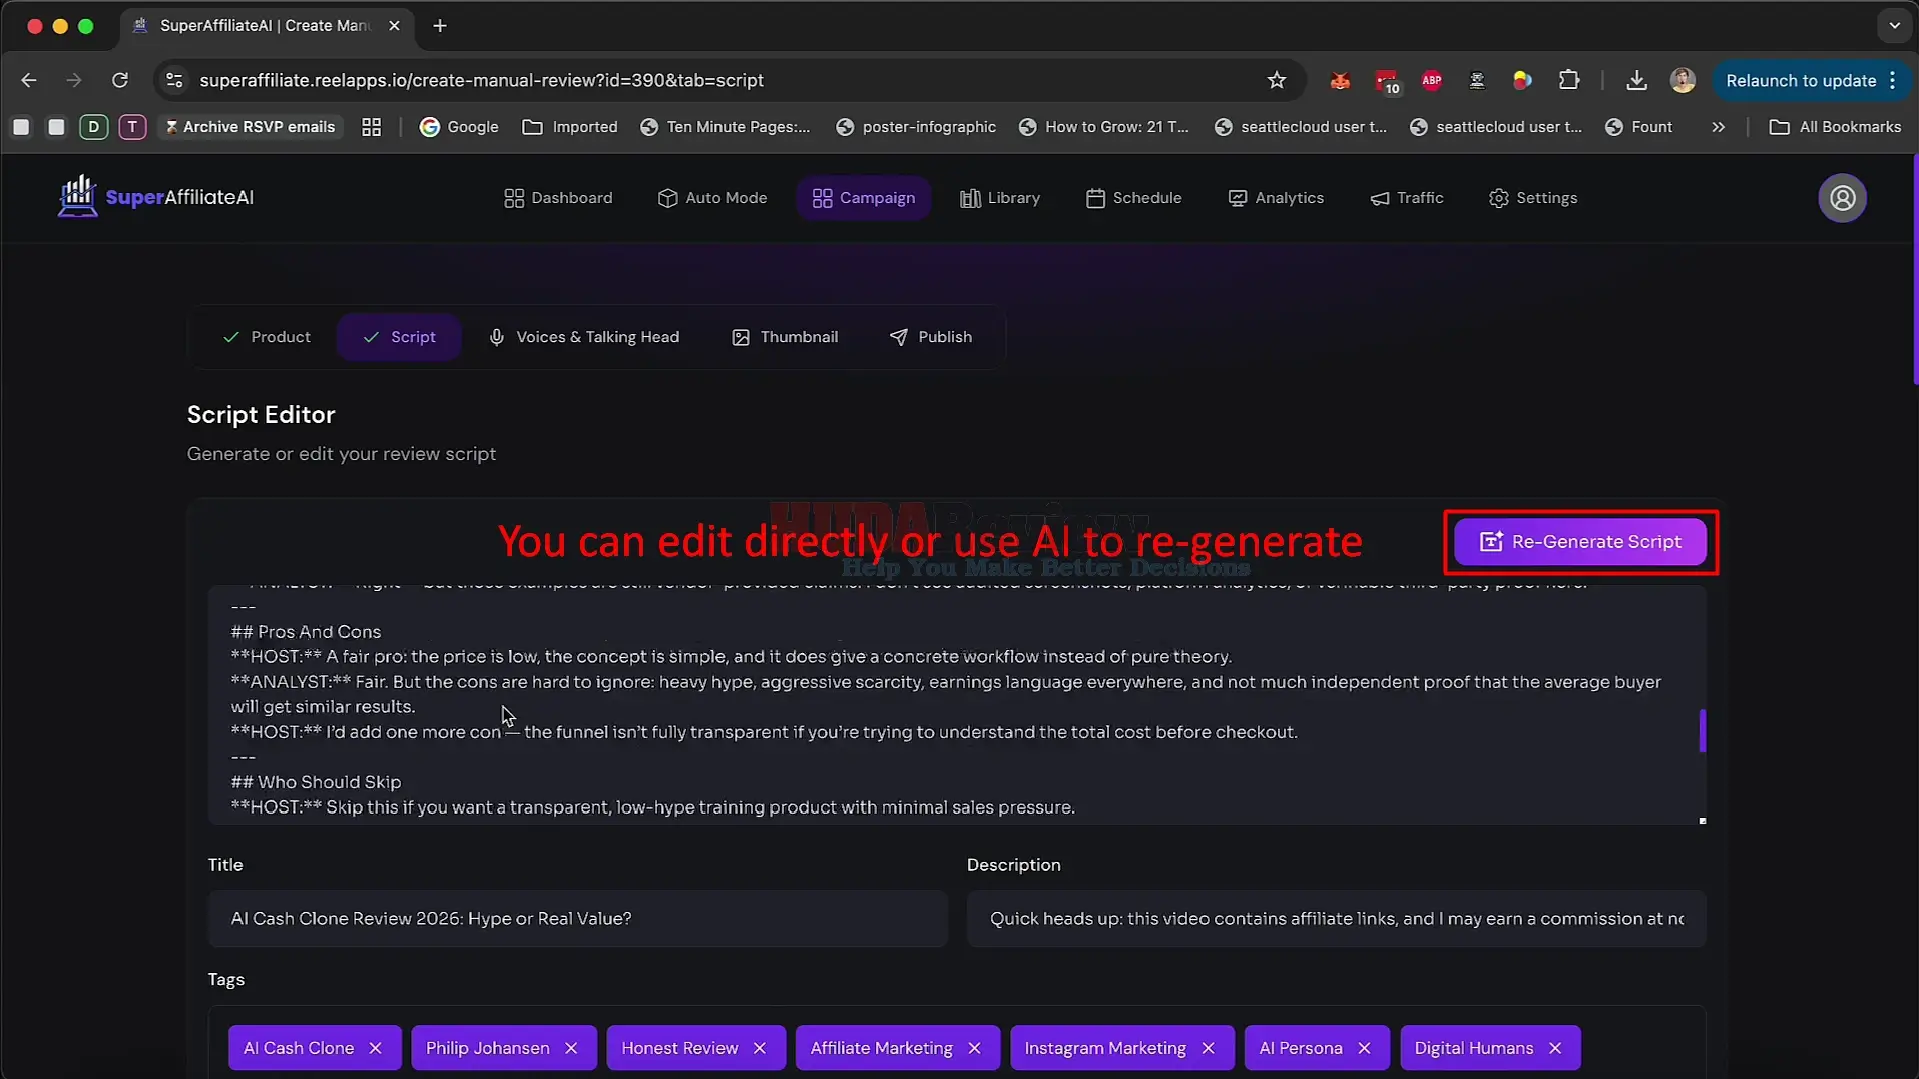Remove the Philip Johansen tag

[571, 1048]
